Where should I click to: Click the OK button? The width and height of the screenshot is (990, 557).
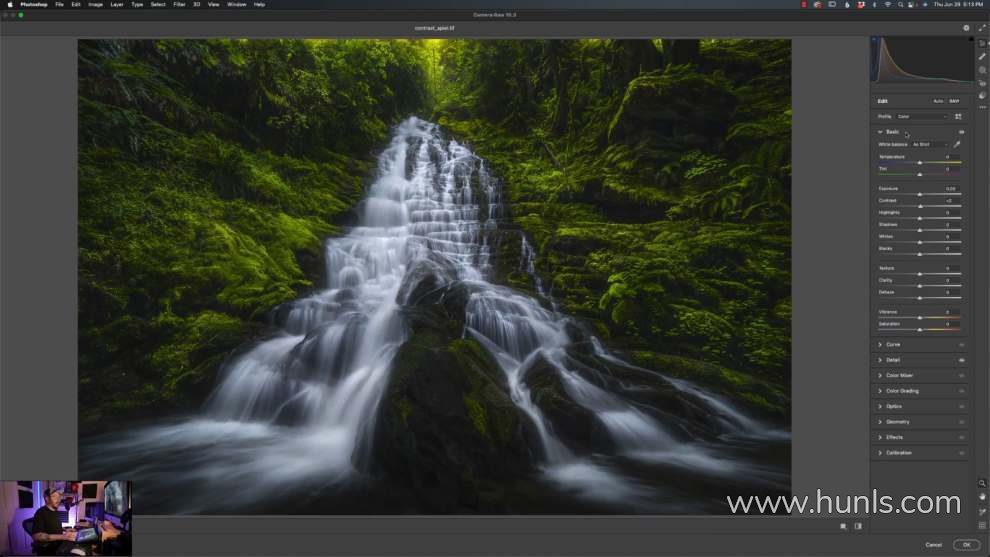(967, 545)
